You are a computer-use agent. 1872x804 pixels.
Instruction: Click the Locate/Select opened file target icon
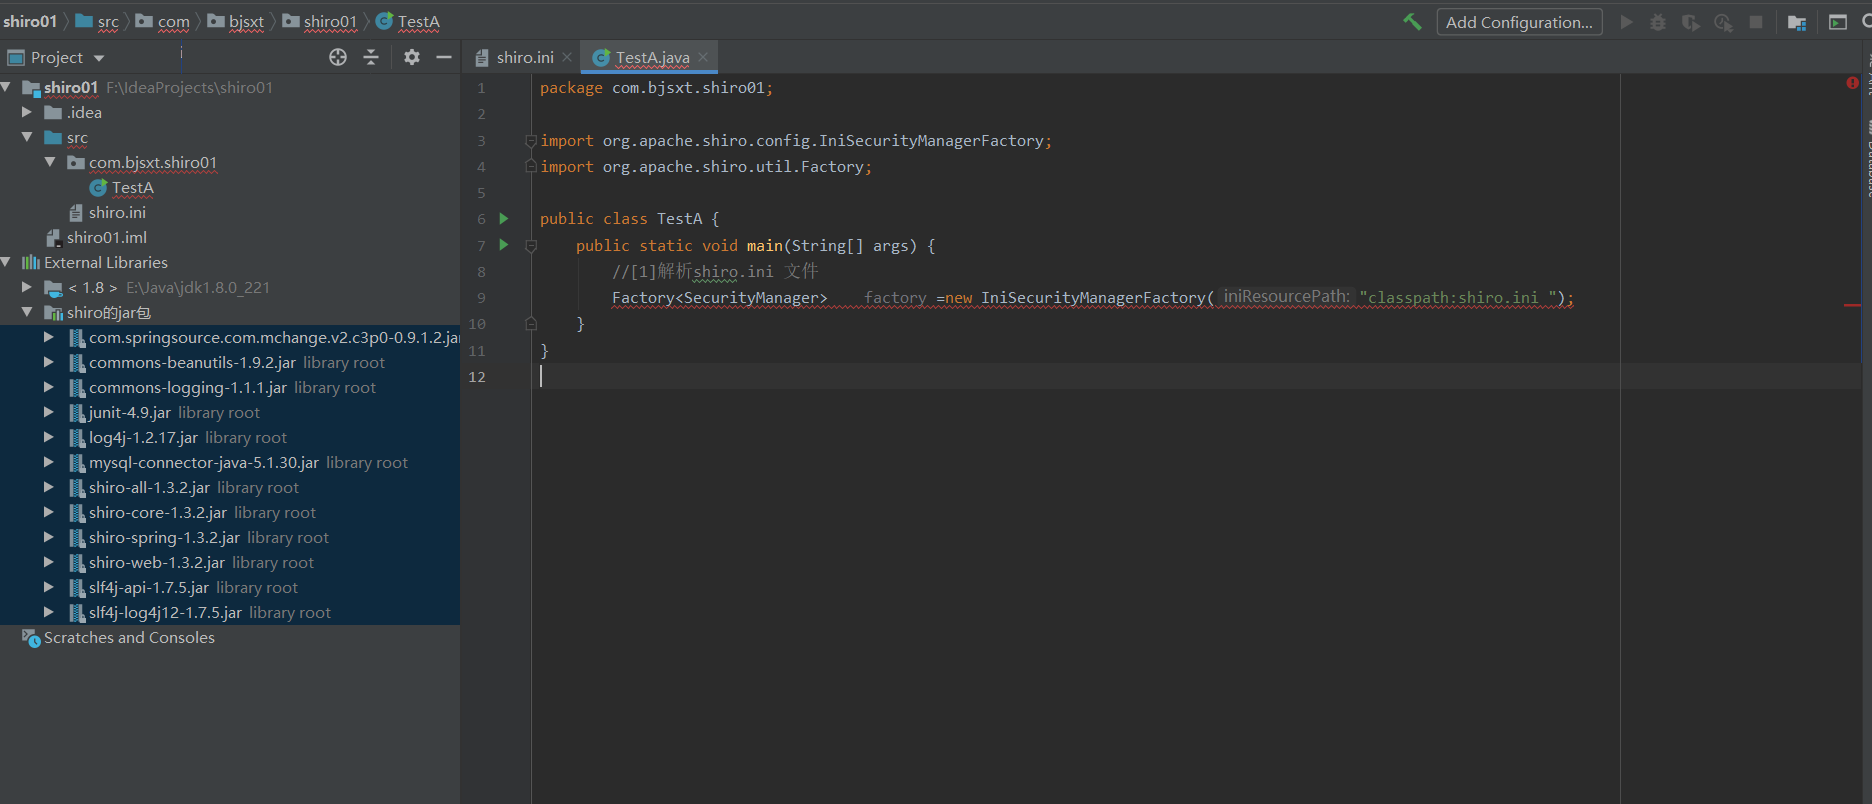tap(338, 57)
